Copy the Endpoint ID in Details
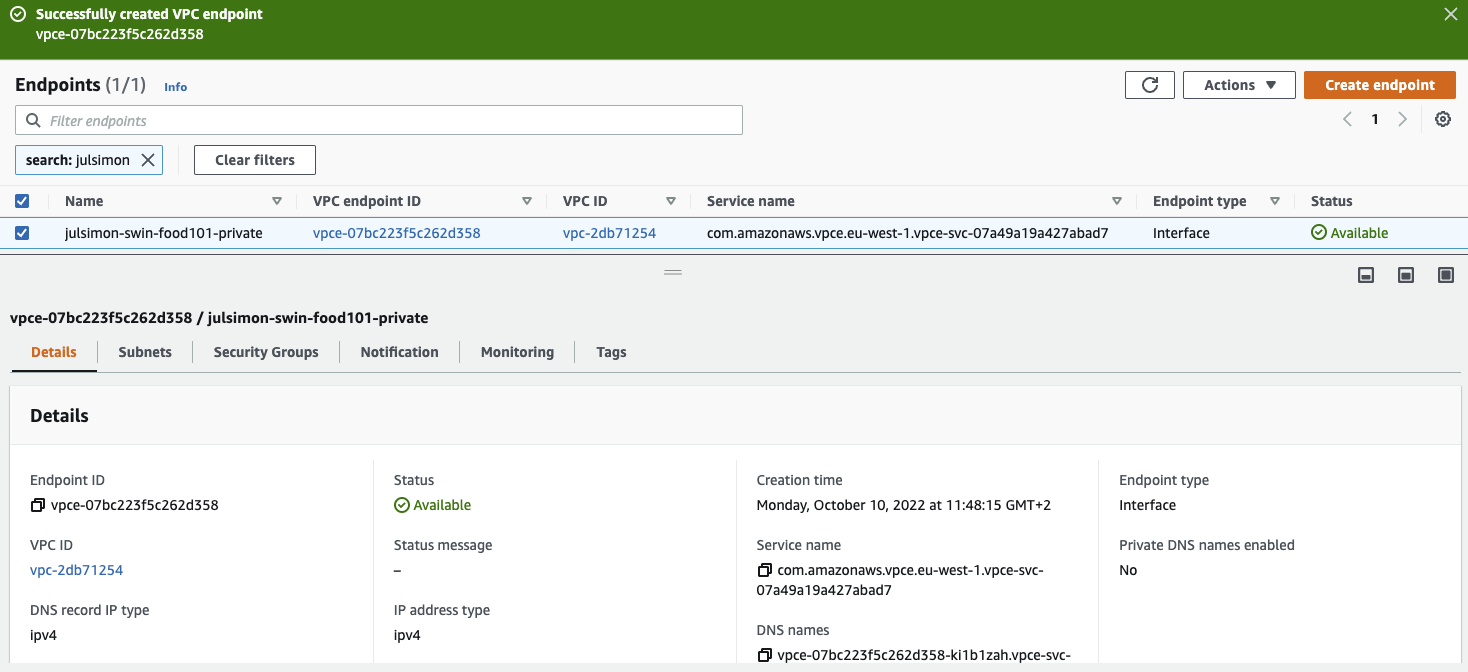The width and height of the screenshot is (1468, 672). click(x=38, y=505)
